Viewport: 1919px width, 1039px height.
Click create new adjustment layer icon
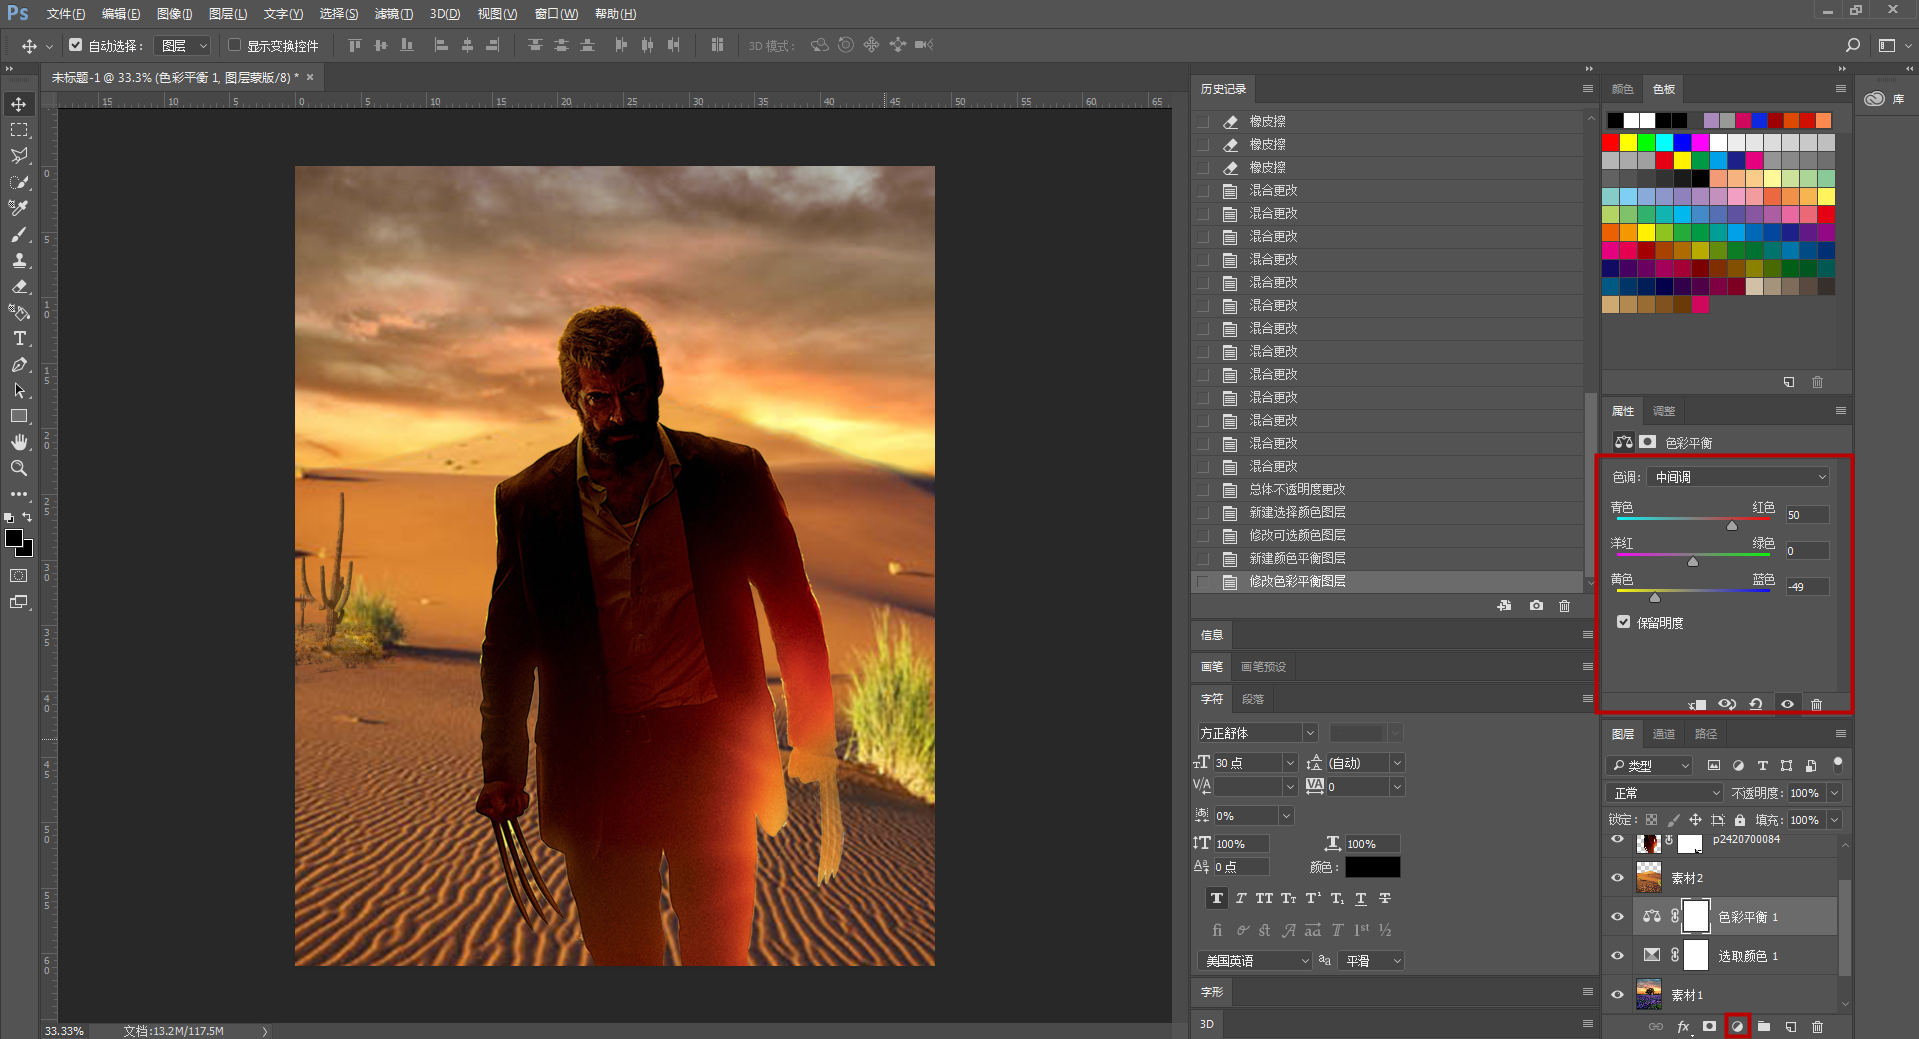point(1737,1026)
